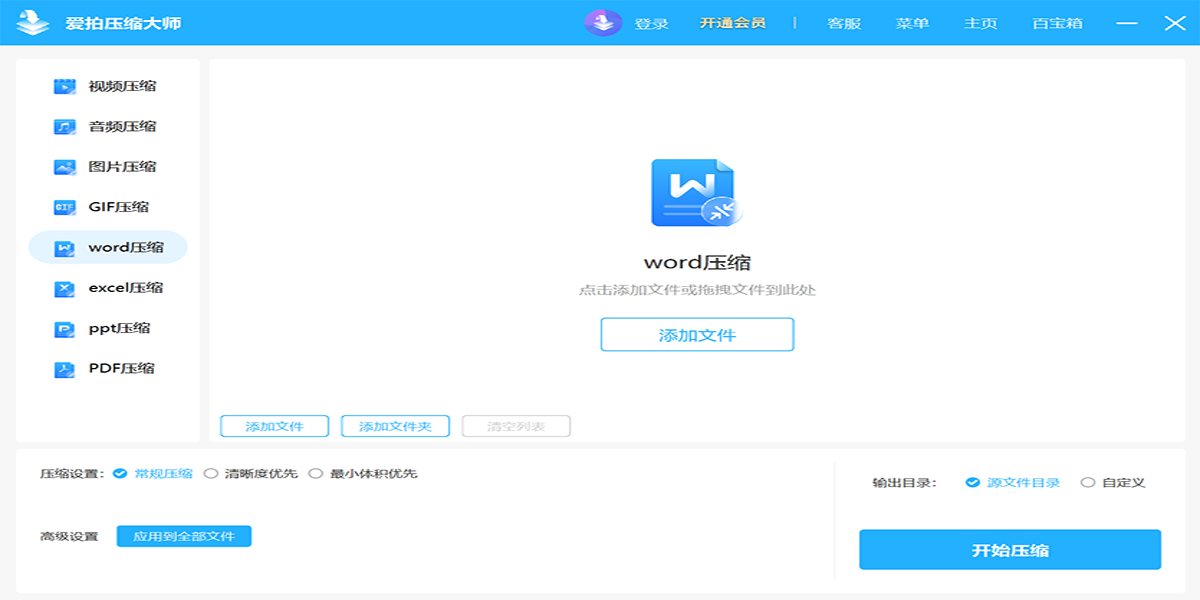Click 应用到全部文件 next to 高级设置
Screen dimensions: 1200x600
(184, 537)
